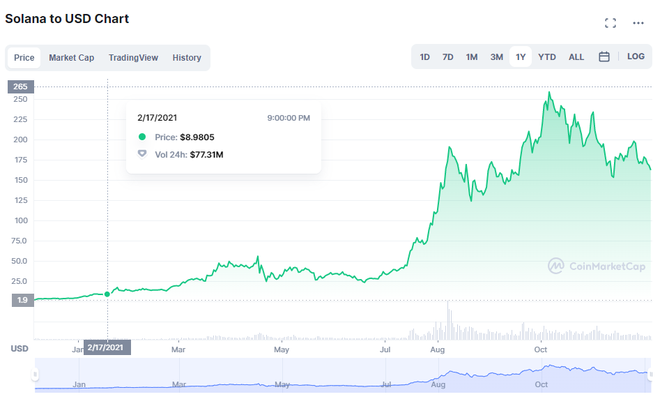Toggle LOG scale on the chart
This screenshot has width=660, height=399.
tap(636, 56)
